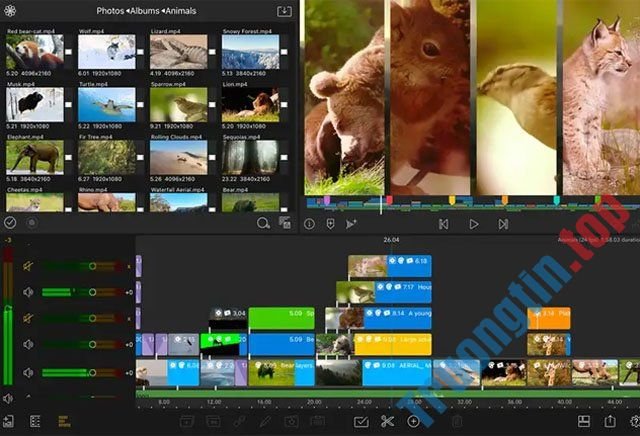Select the Rolling Clouds.mp4 thumbnail
Screen dimensions: 640x436
[x=178, y=157]
